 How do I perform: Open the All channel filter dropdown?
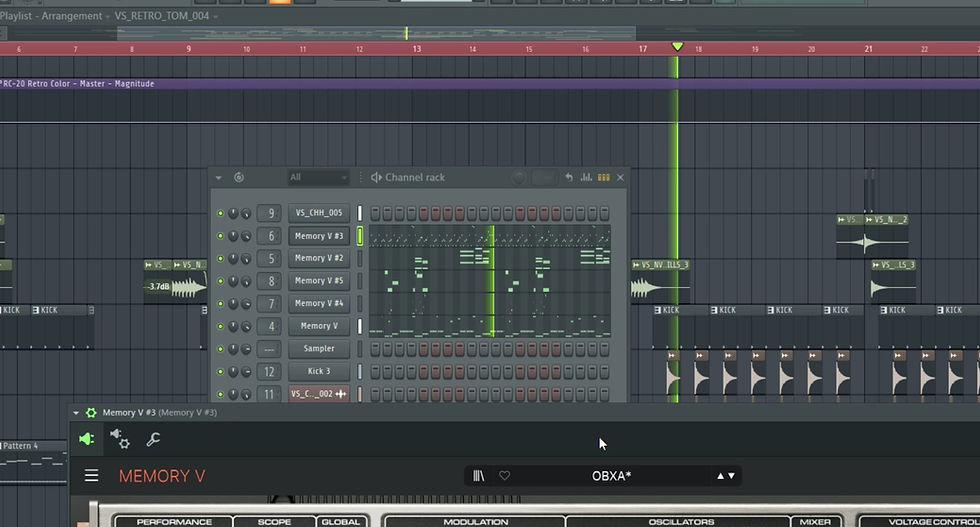[318, 178]
